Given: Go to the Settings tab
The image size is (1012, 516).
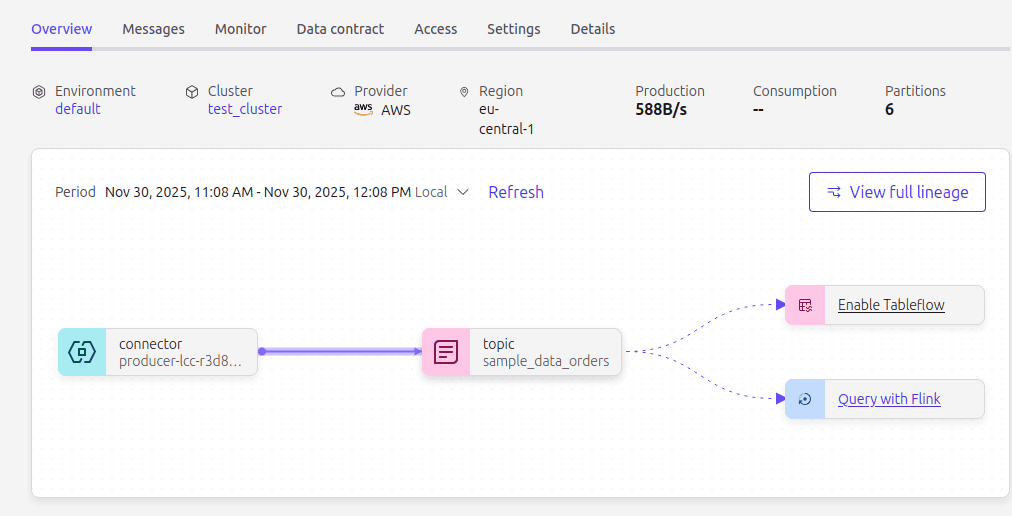Looking at the screenshot, I should click(x=513, y=29).
